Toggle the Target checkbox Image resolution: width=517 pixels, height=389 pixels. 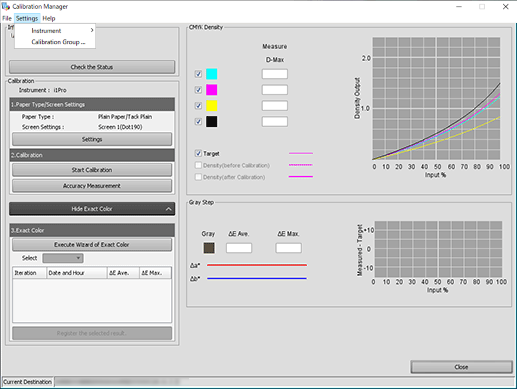[198, 153]
